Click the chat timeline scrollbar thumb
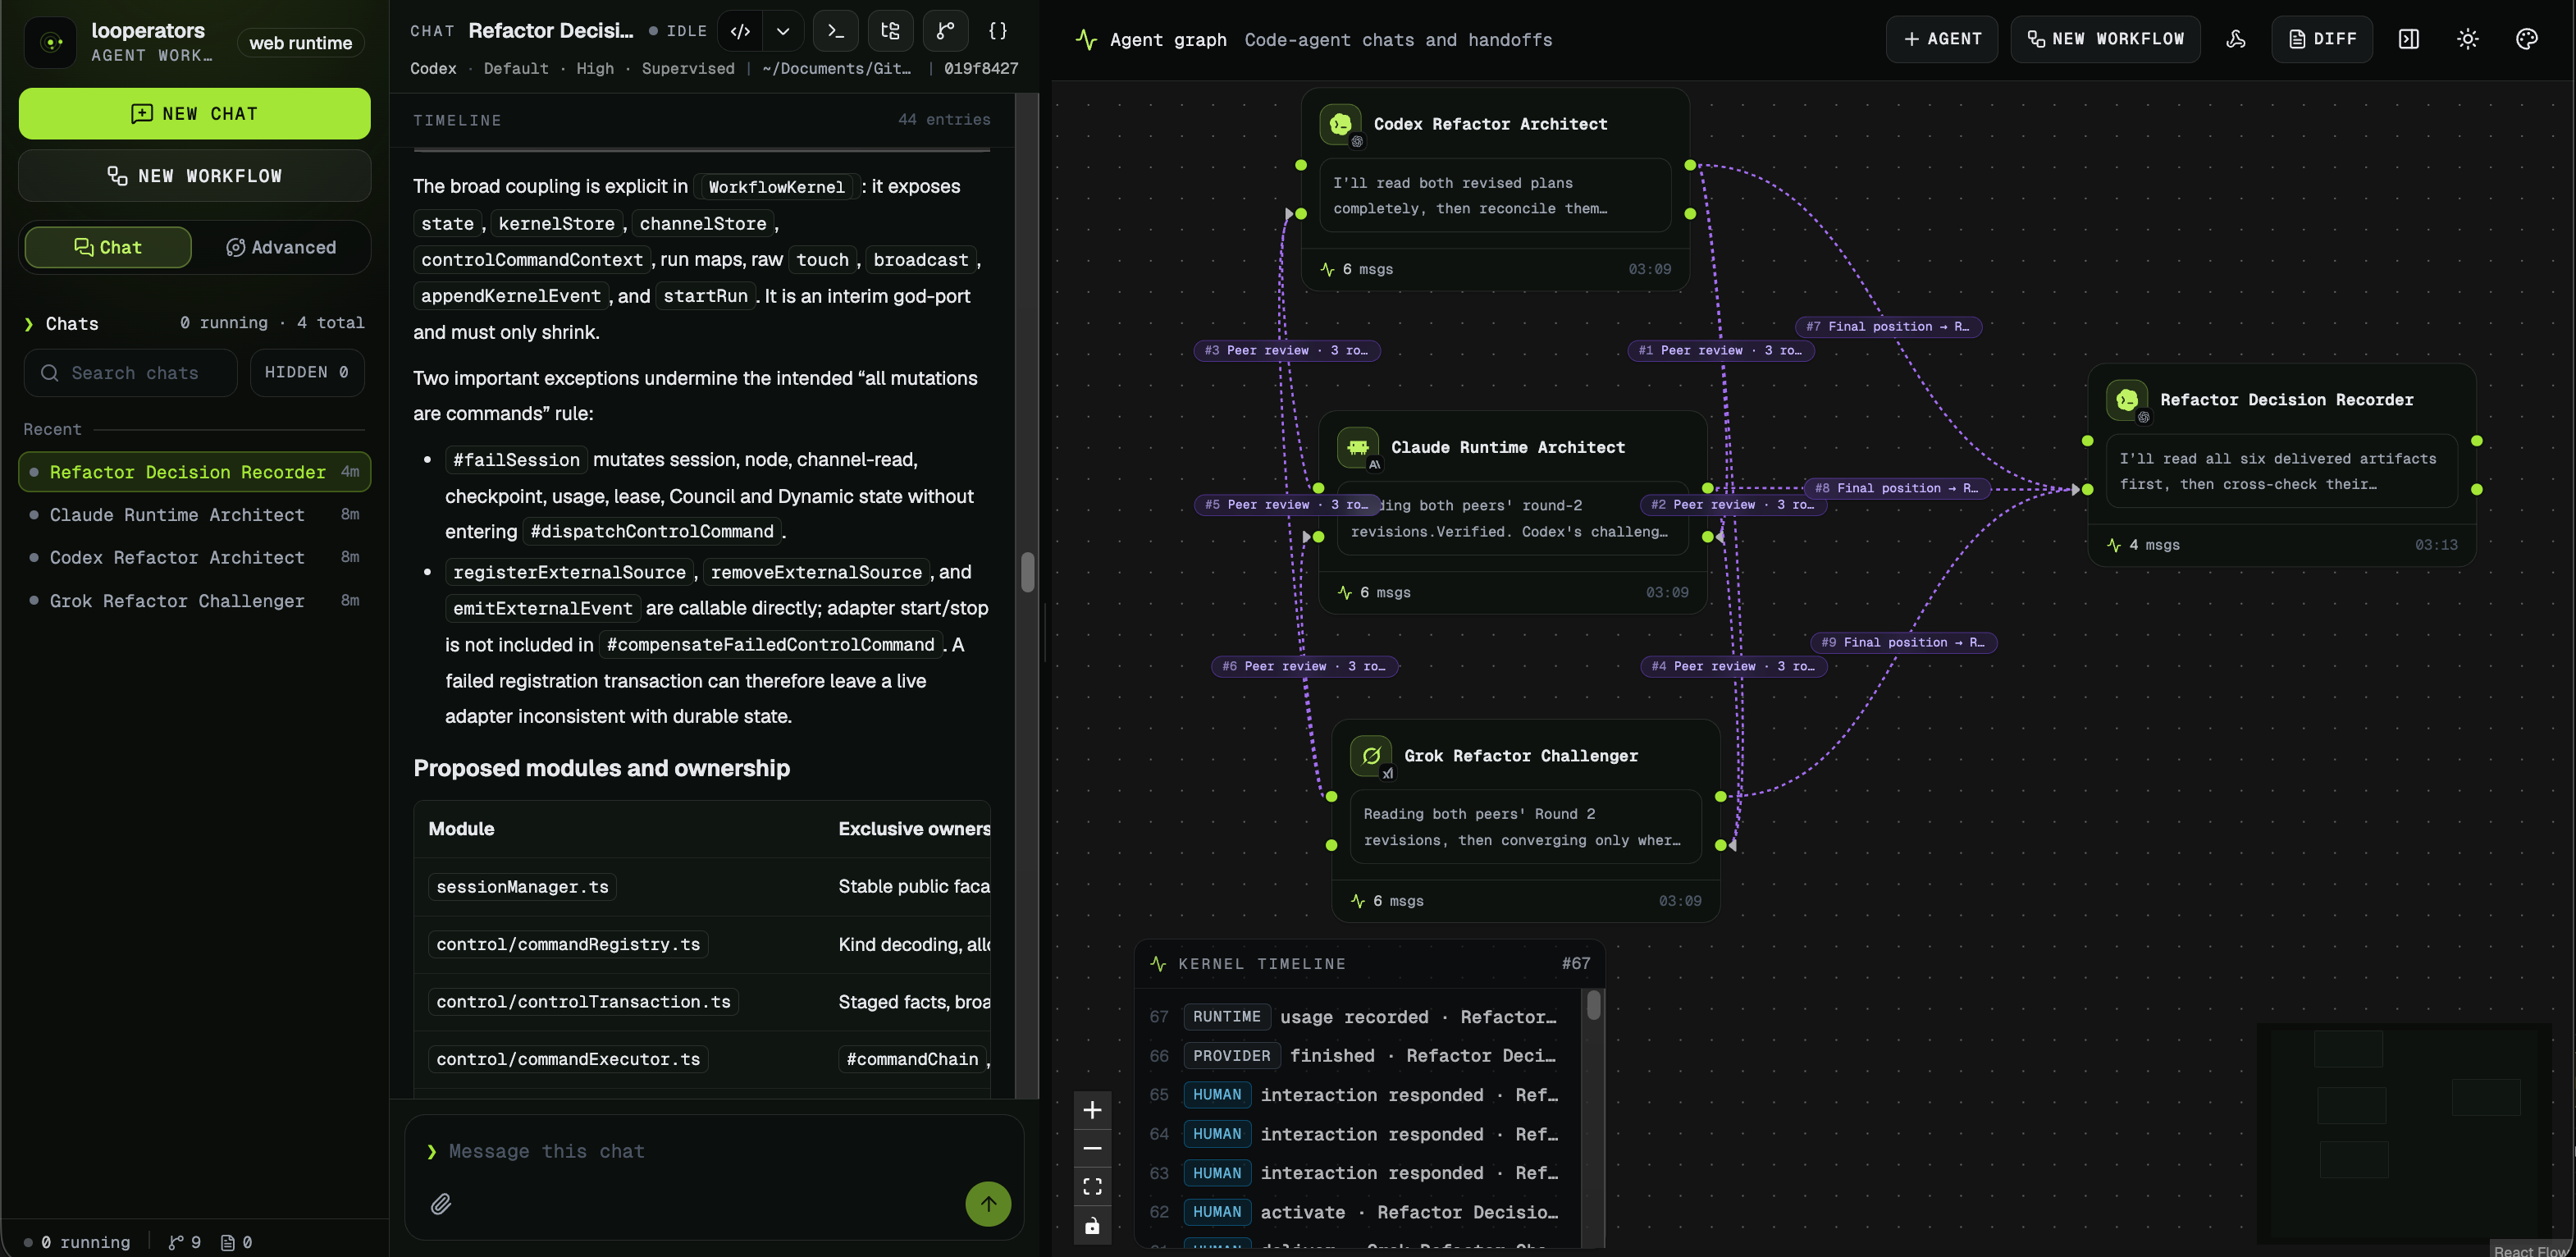The width and height of the screenshot is (2576, 1257). [1027, 572]
